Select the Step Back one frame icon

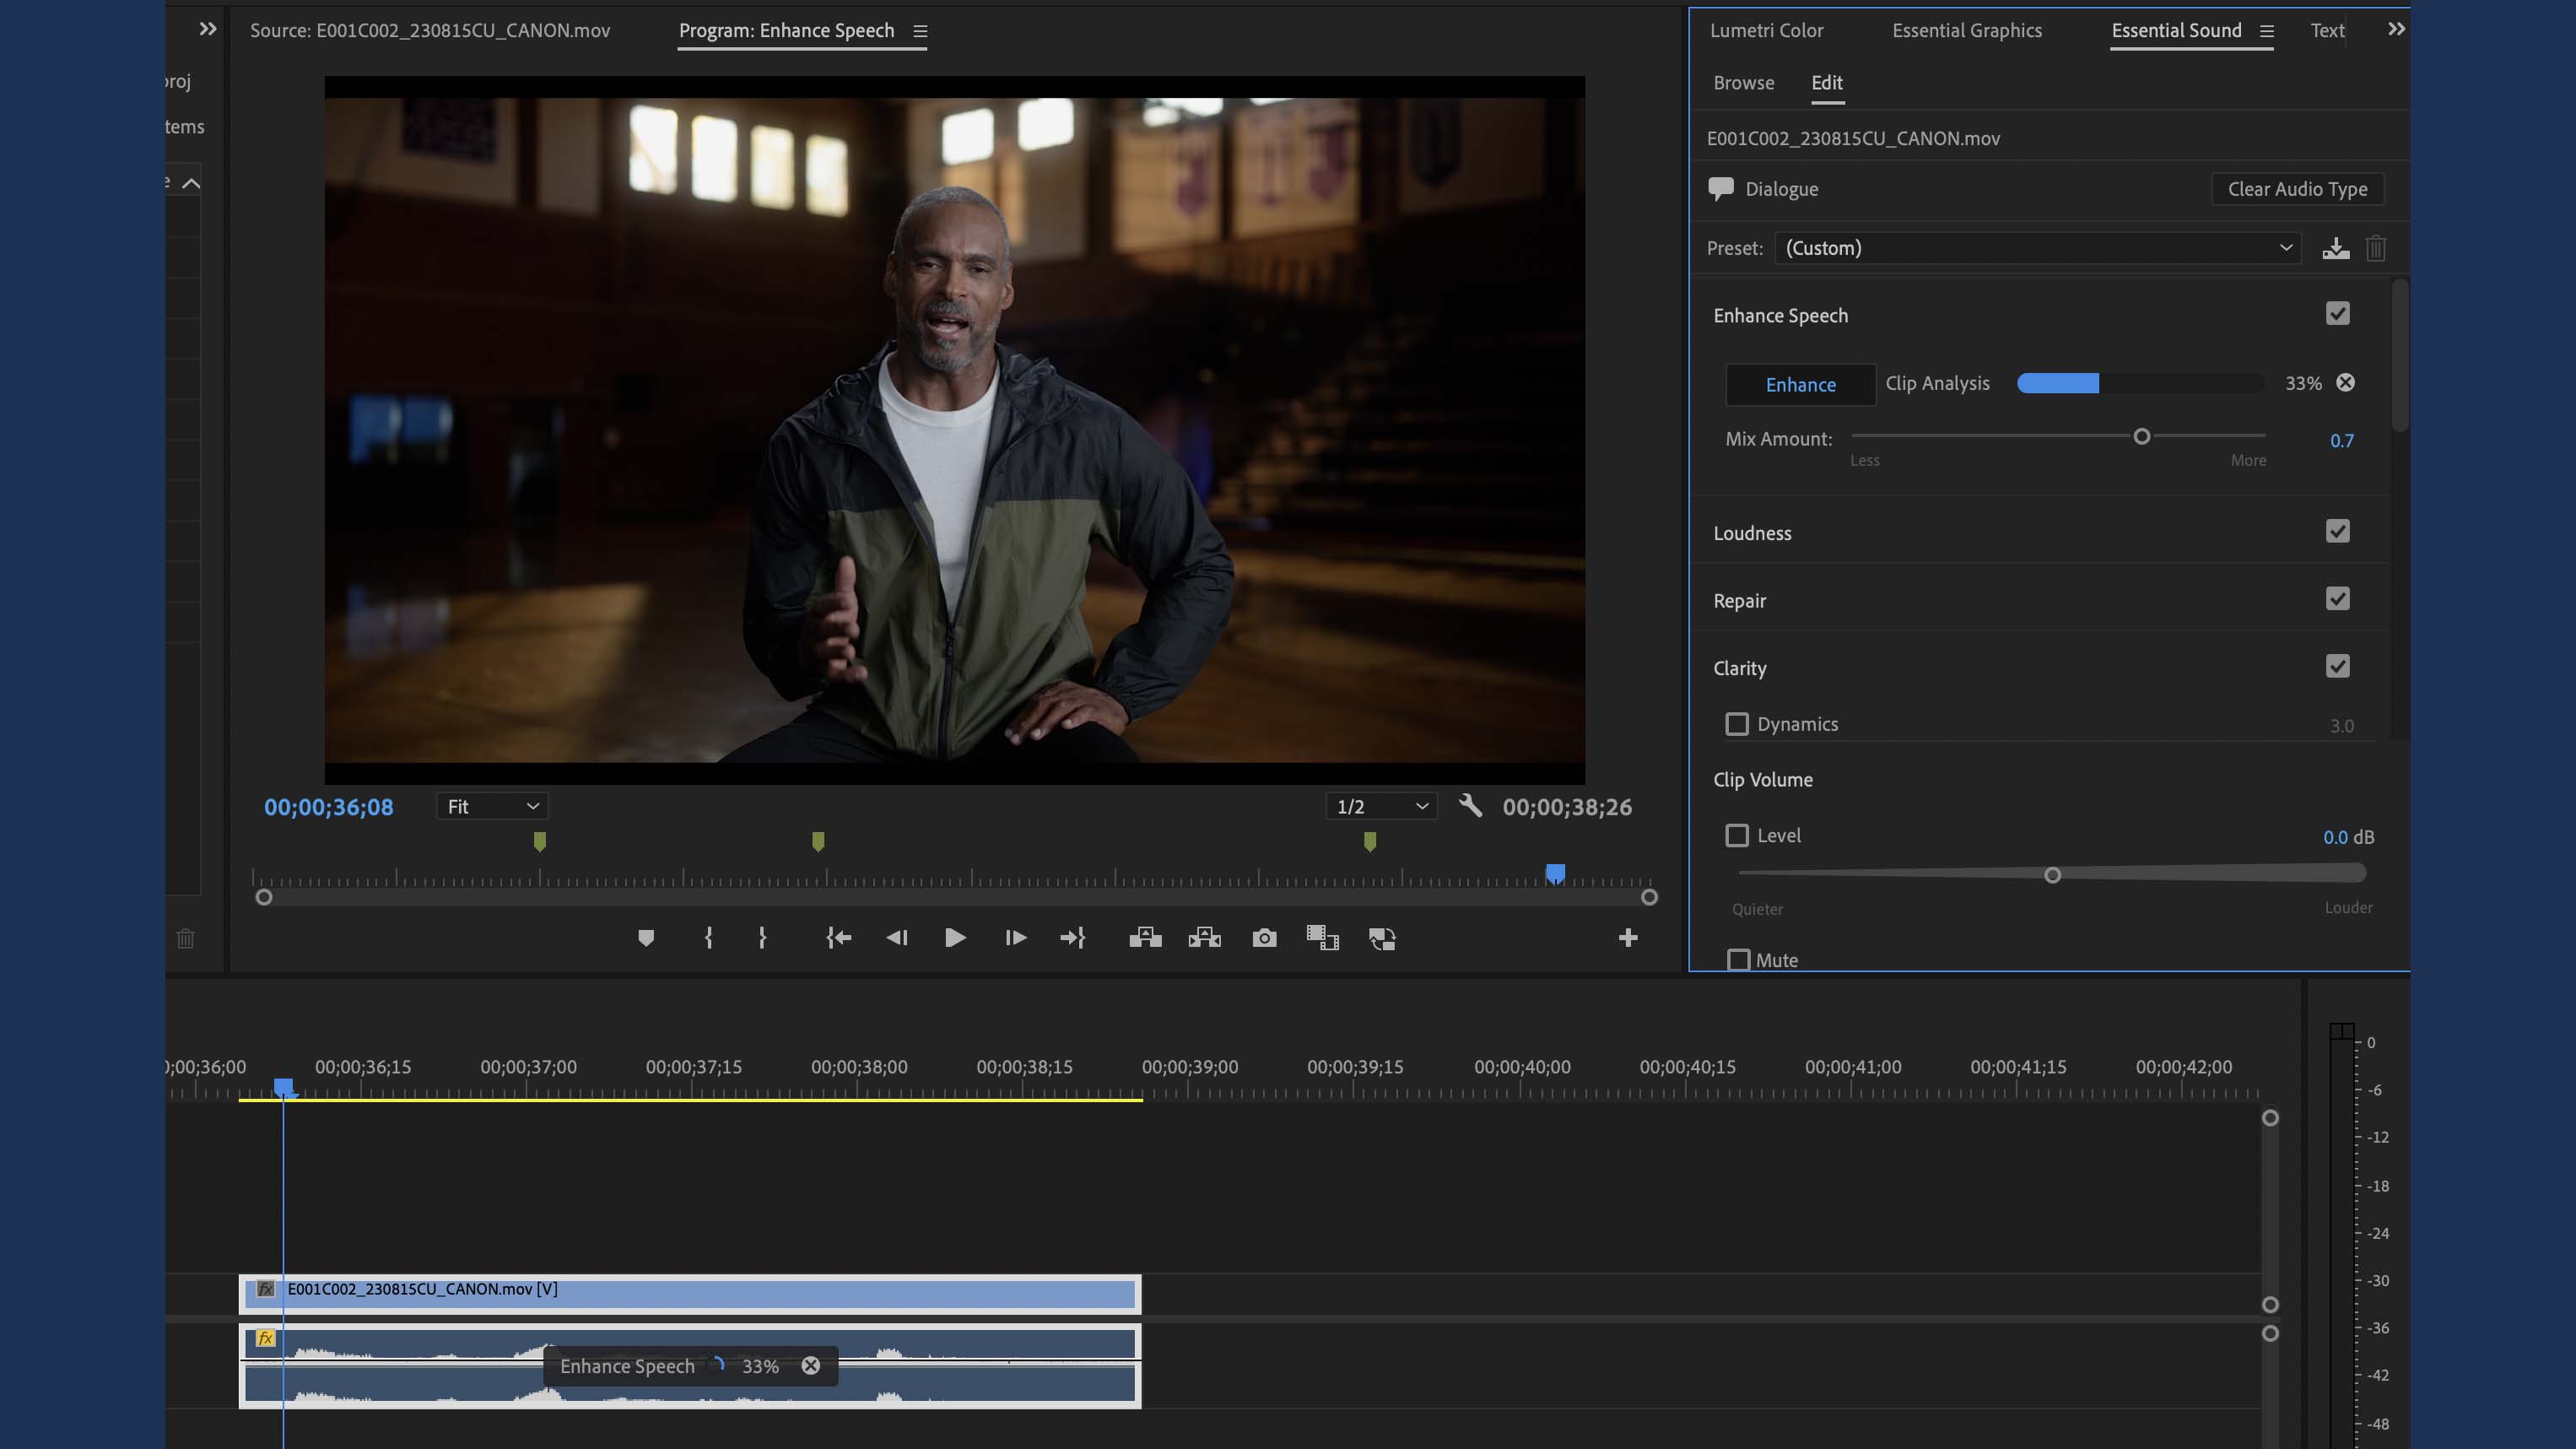tap(895, 938)
